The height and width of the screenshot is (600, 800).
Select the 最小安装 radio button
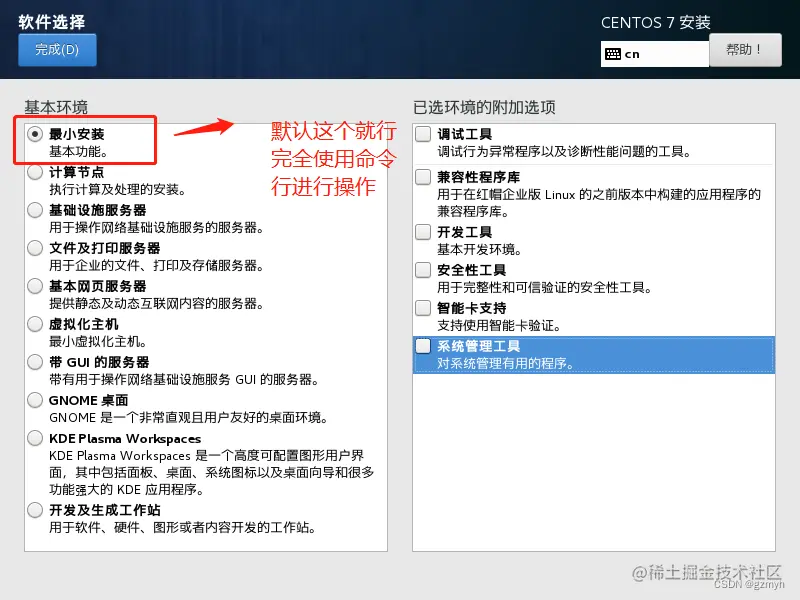[x=35, y=134]
